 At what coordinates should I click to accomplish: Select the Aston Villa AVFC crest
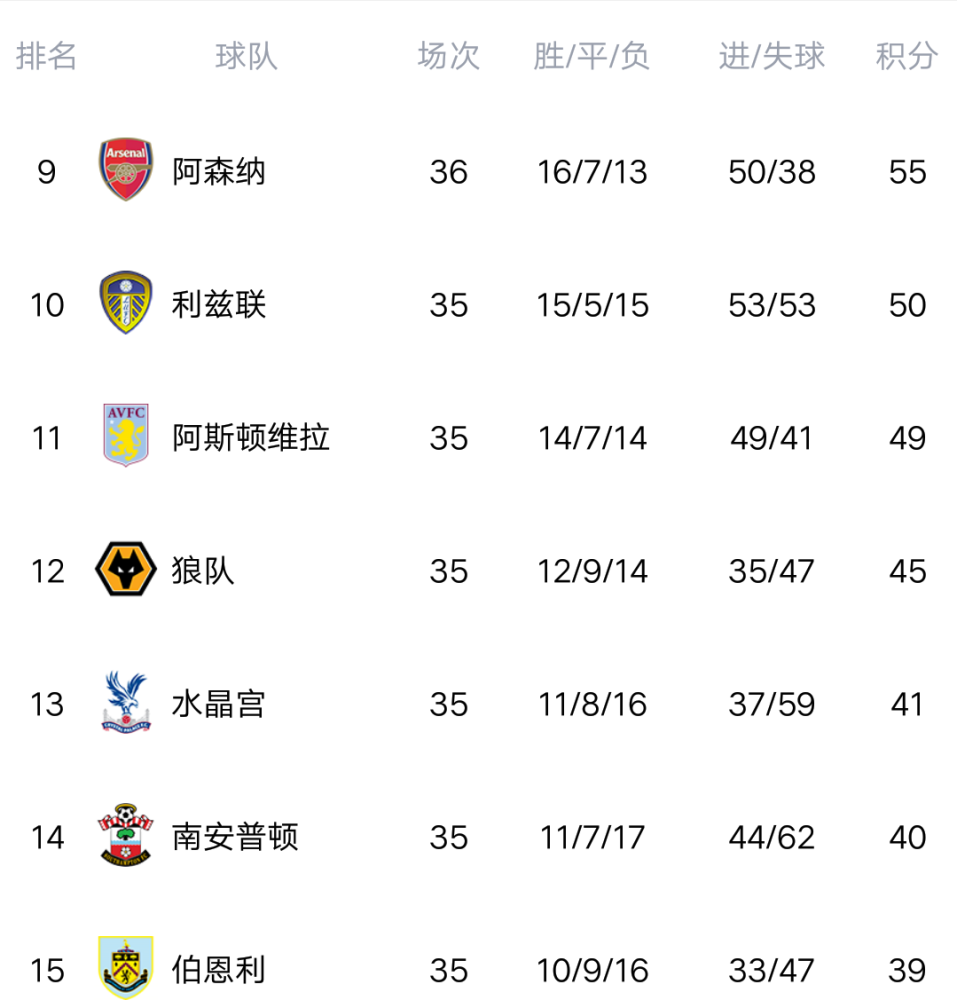[x=126, y=435]
